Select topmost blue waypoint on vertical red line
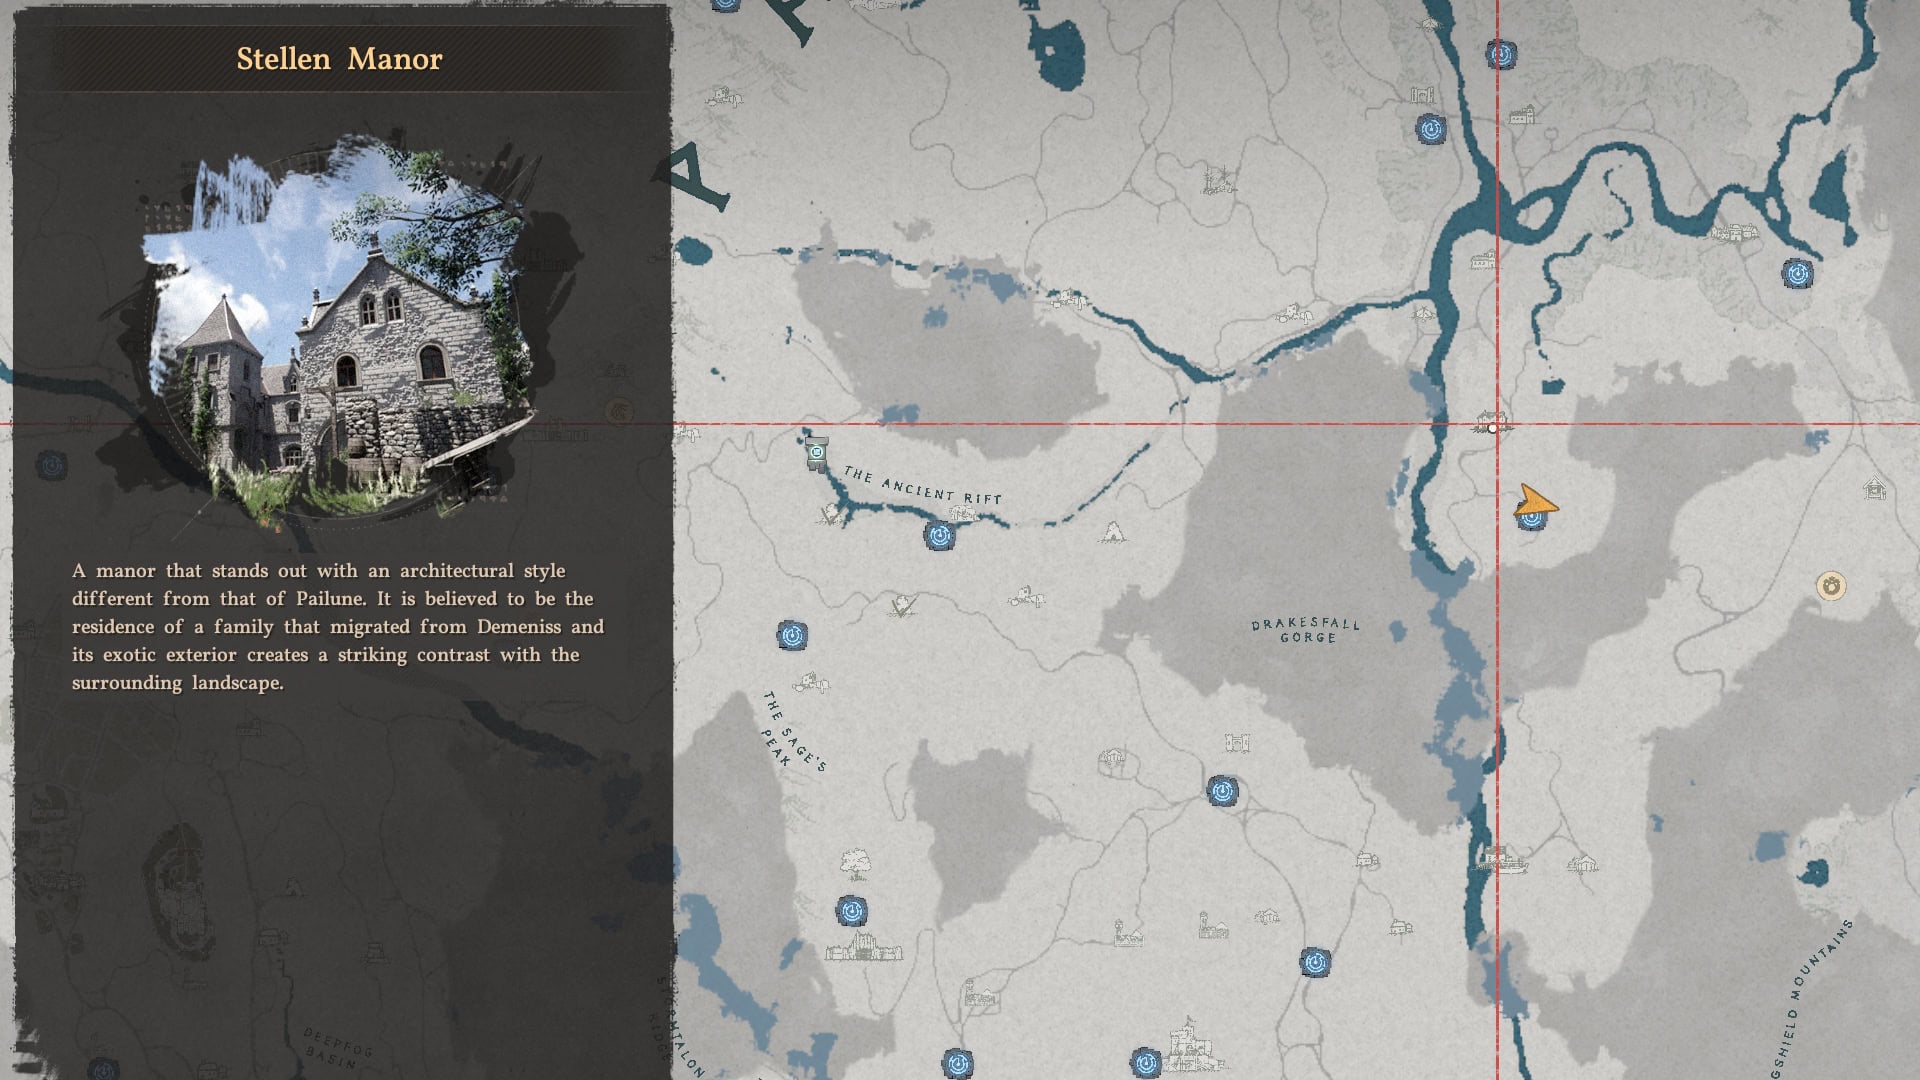This screenshot has height=1080, width=1920. [x=1500, y=54]
